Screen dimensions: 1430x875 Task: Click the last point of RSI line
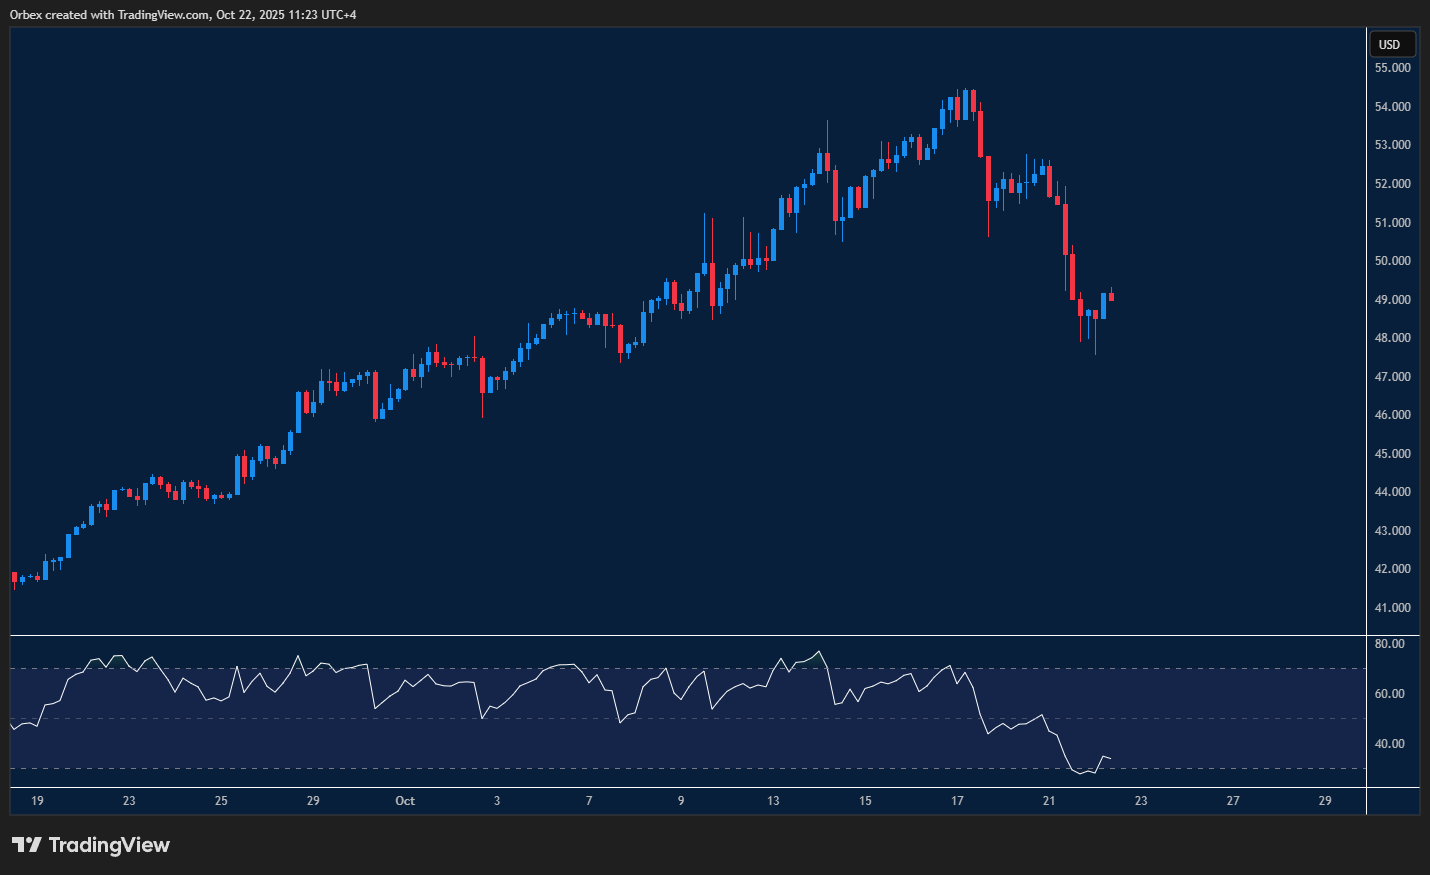1111,758
